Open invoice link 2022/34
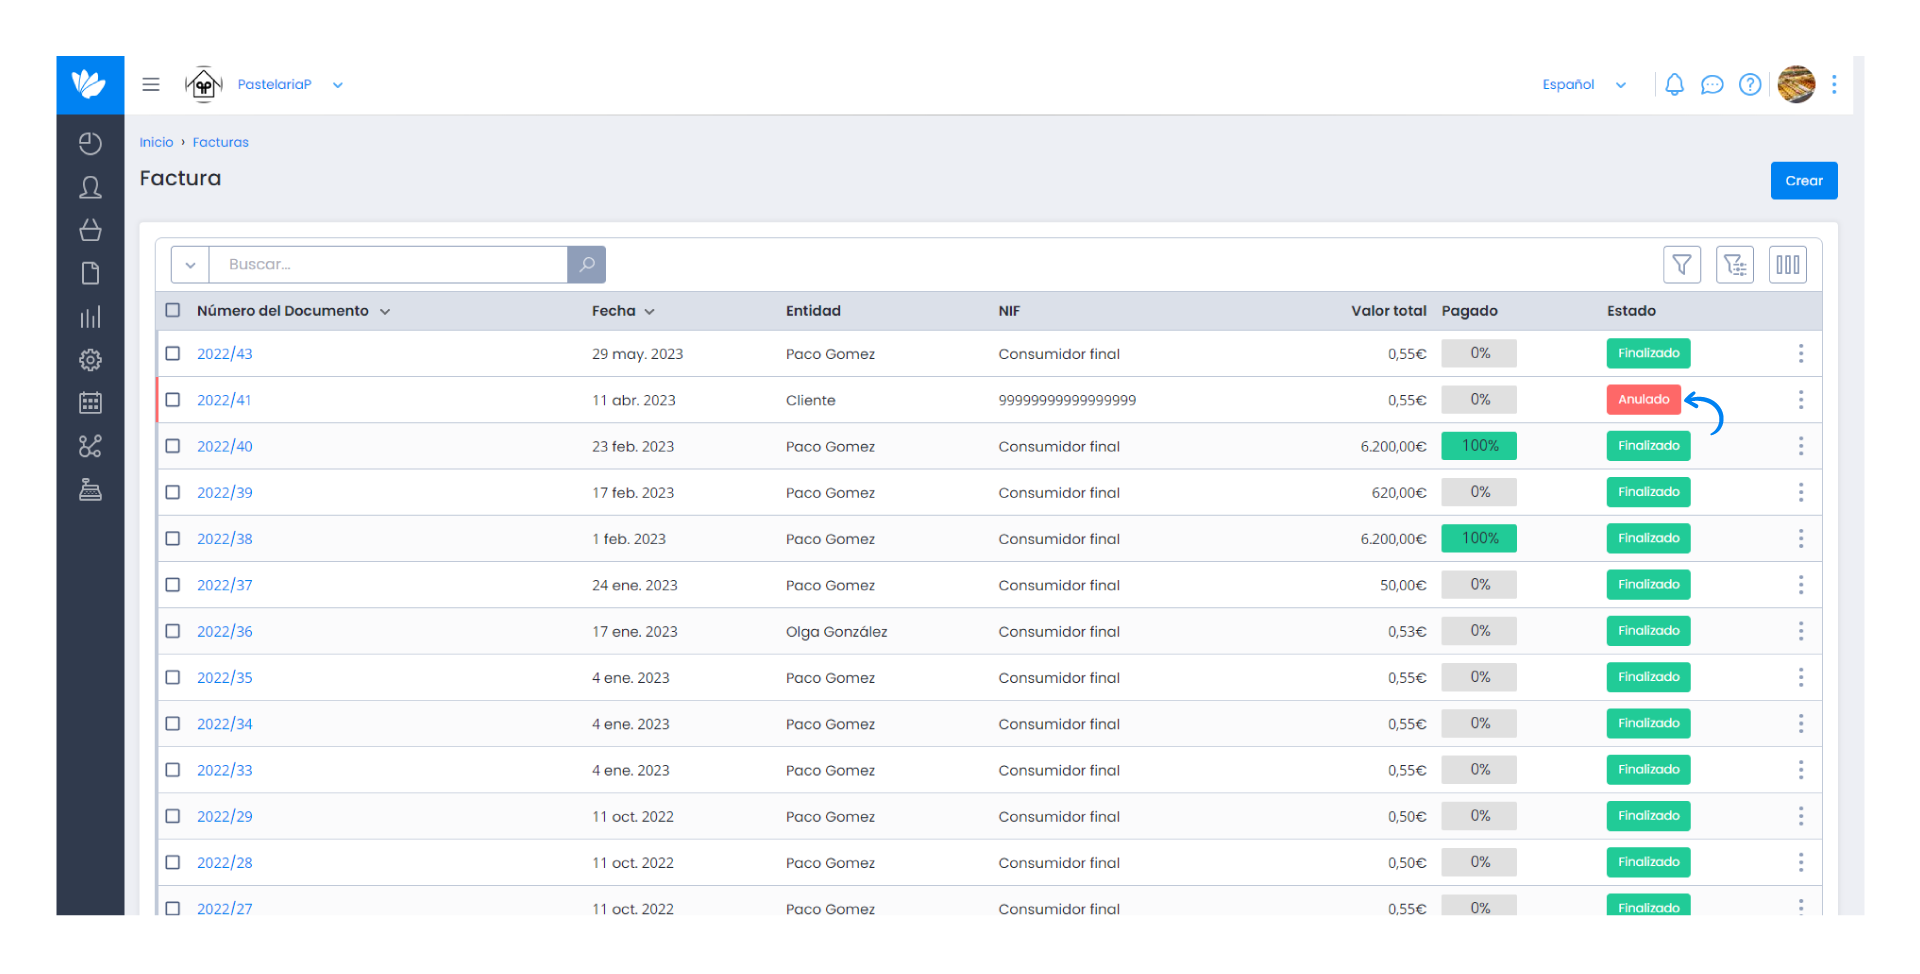Viewport: 1920px width, 974px height. [225, 724]
